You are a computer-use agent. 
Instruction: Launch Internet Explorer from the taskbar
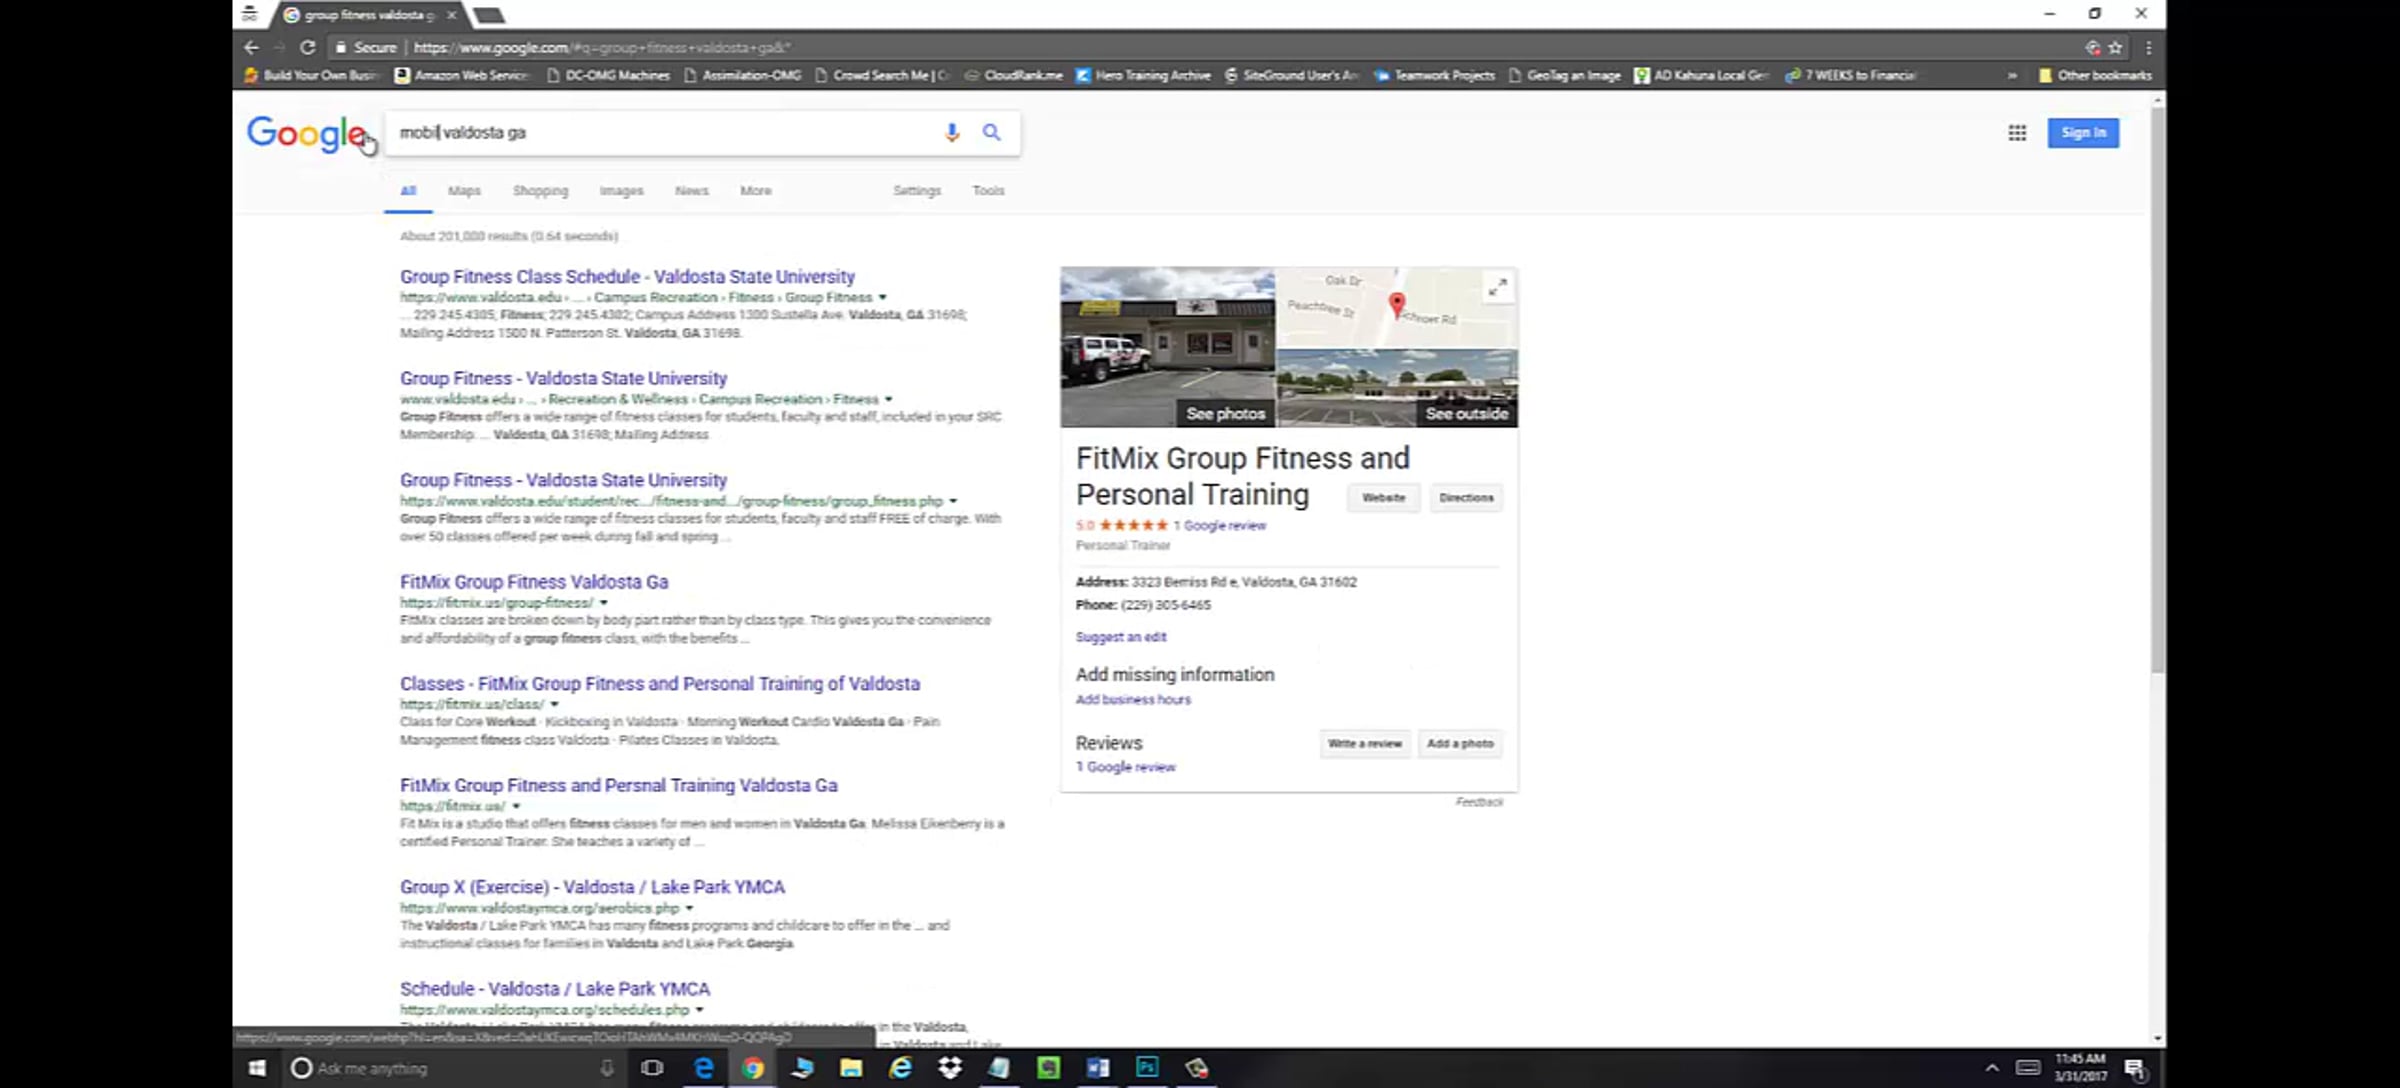[x=901, y=1068]
